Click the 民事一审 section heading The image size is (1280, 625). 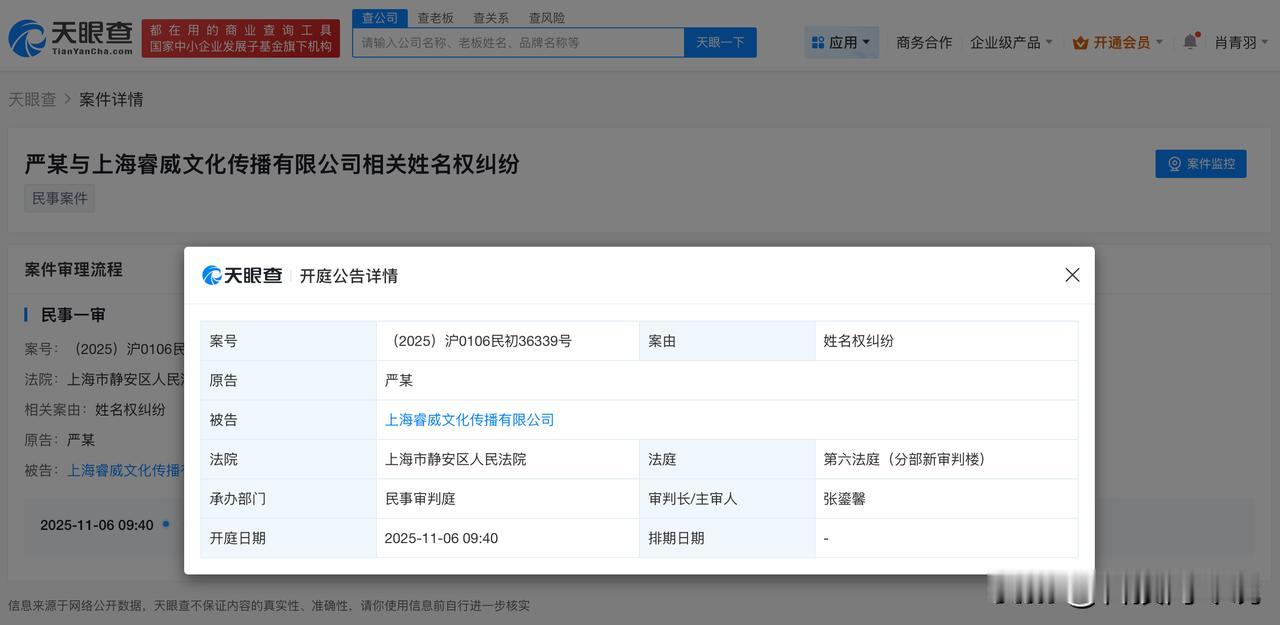pyautogui.click(x=73, y=315)
